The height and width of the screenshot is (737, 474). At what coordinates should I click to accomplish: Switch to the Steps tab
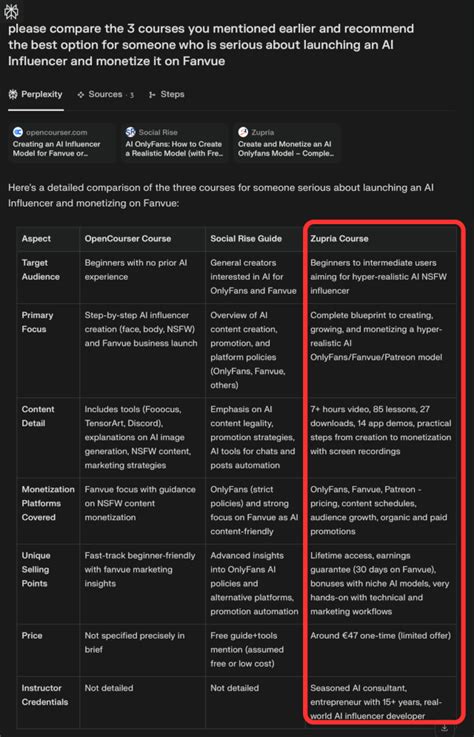point(166,94)
